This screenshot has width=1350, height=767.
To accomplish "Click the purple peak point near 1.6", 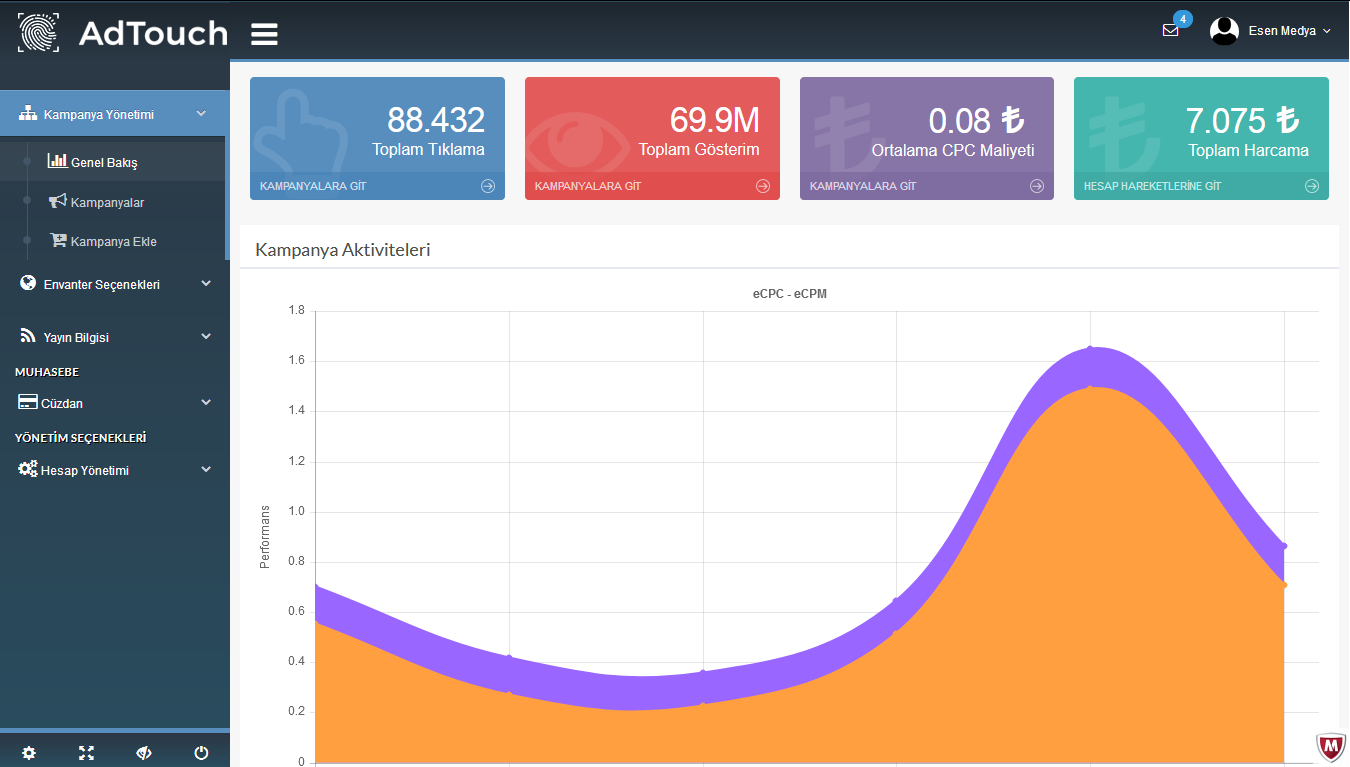I will (1090, 349).
